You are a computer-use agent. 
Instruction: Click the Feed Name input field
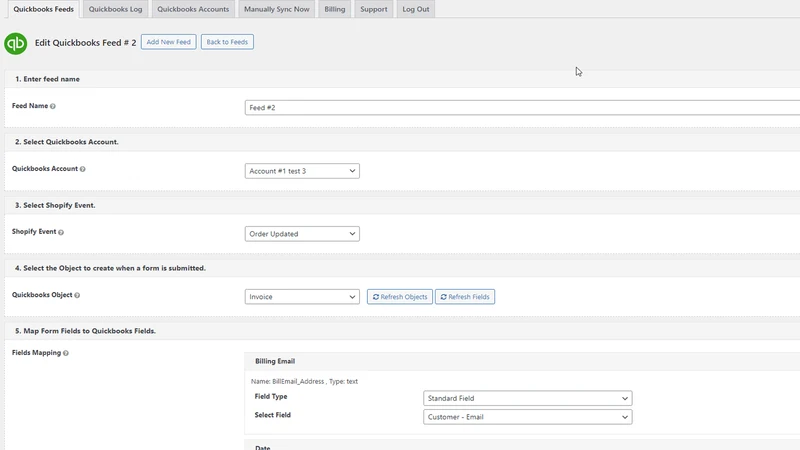coord(522,108)
